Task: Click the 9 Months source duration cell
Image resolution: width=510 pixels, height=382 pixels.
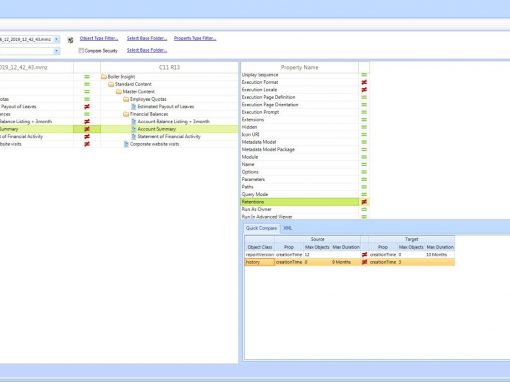Action: [x=346, y=262]
